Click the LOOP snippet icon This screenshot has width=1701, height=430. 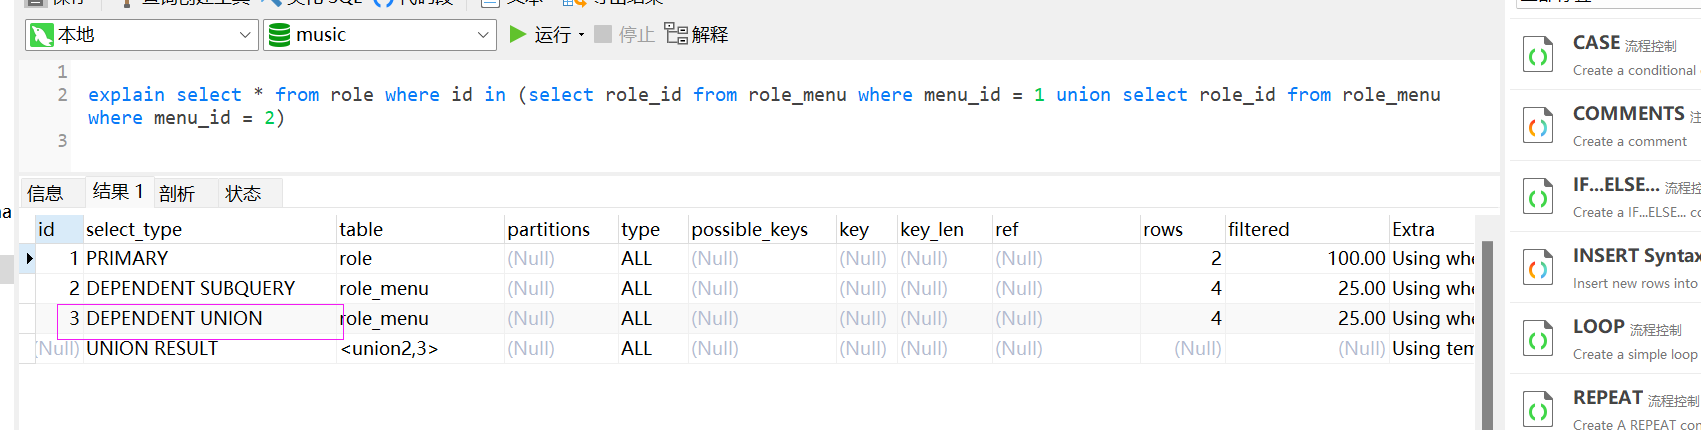(1537, 339)
